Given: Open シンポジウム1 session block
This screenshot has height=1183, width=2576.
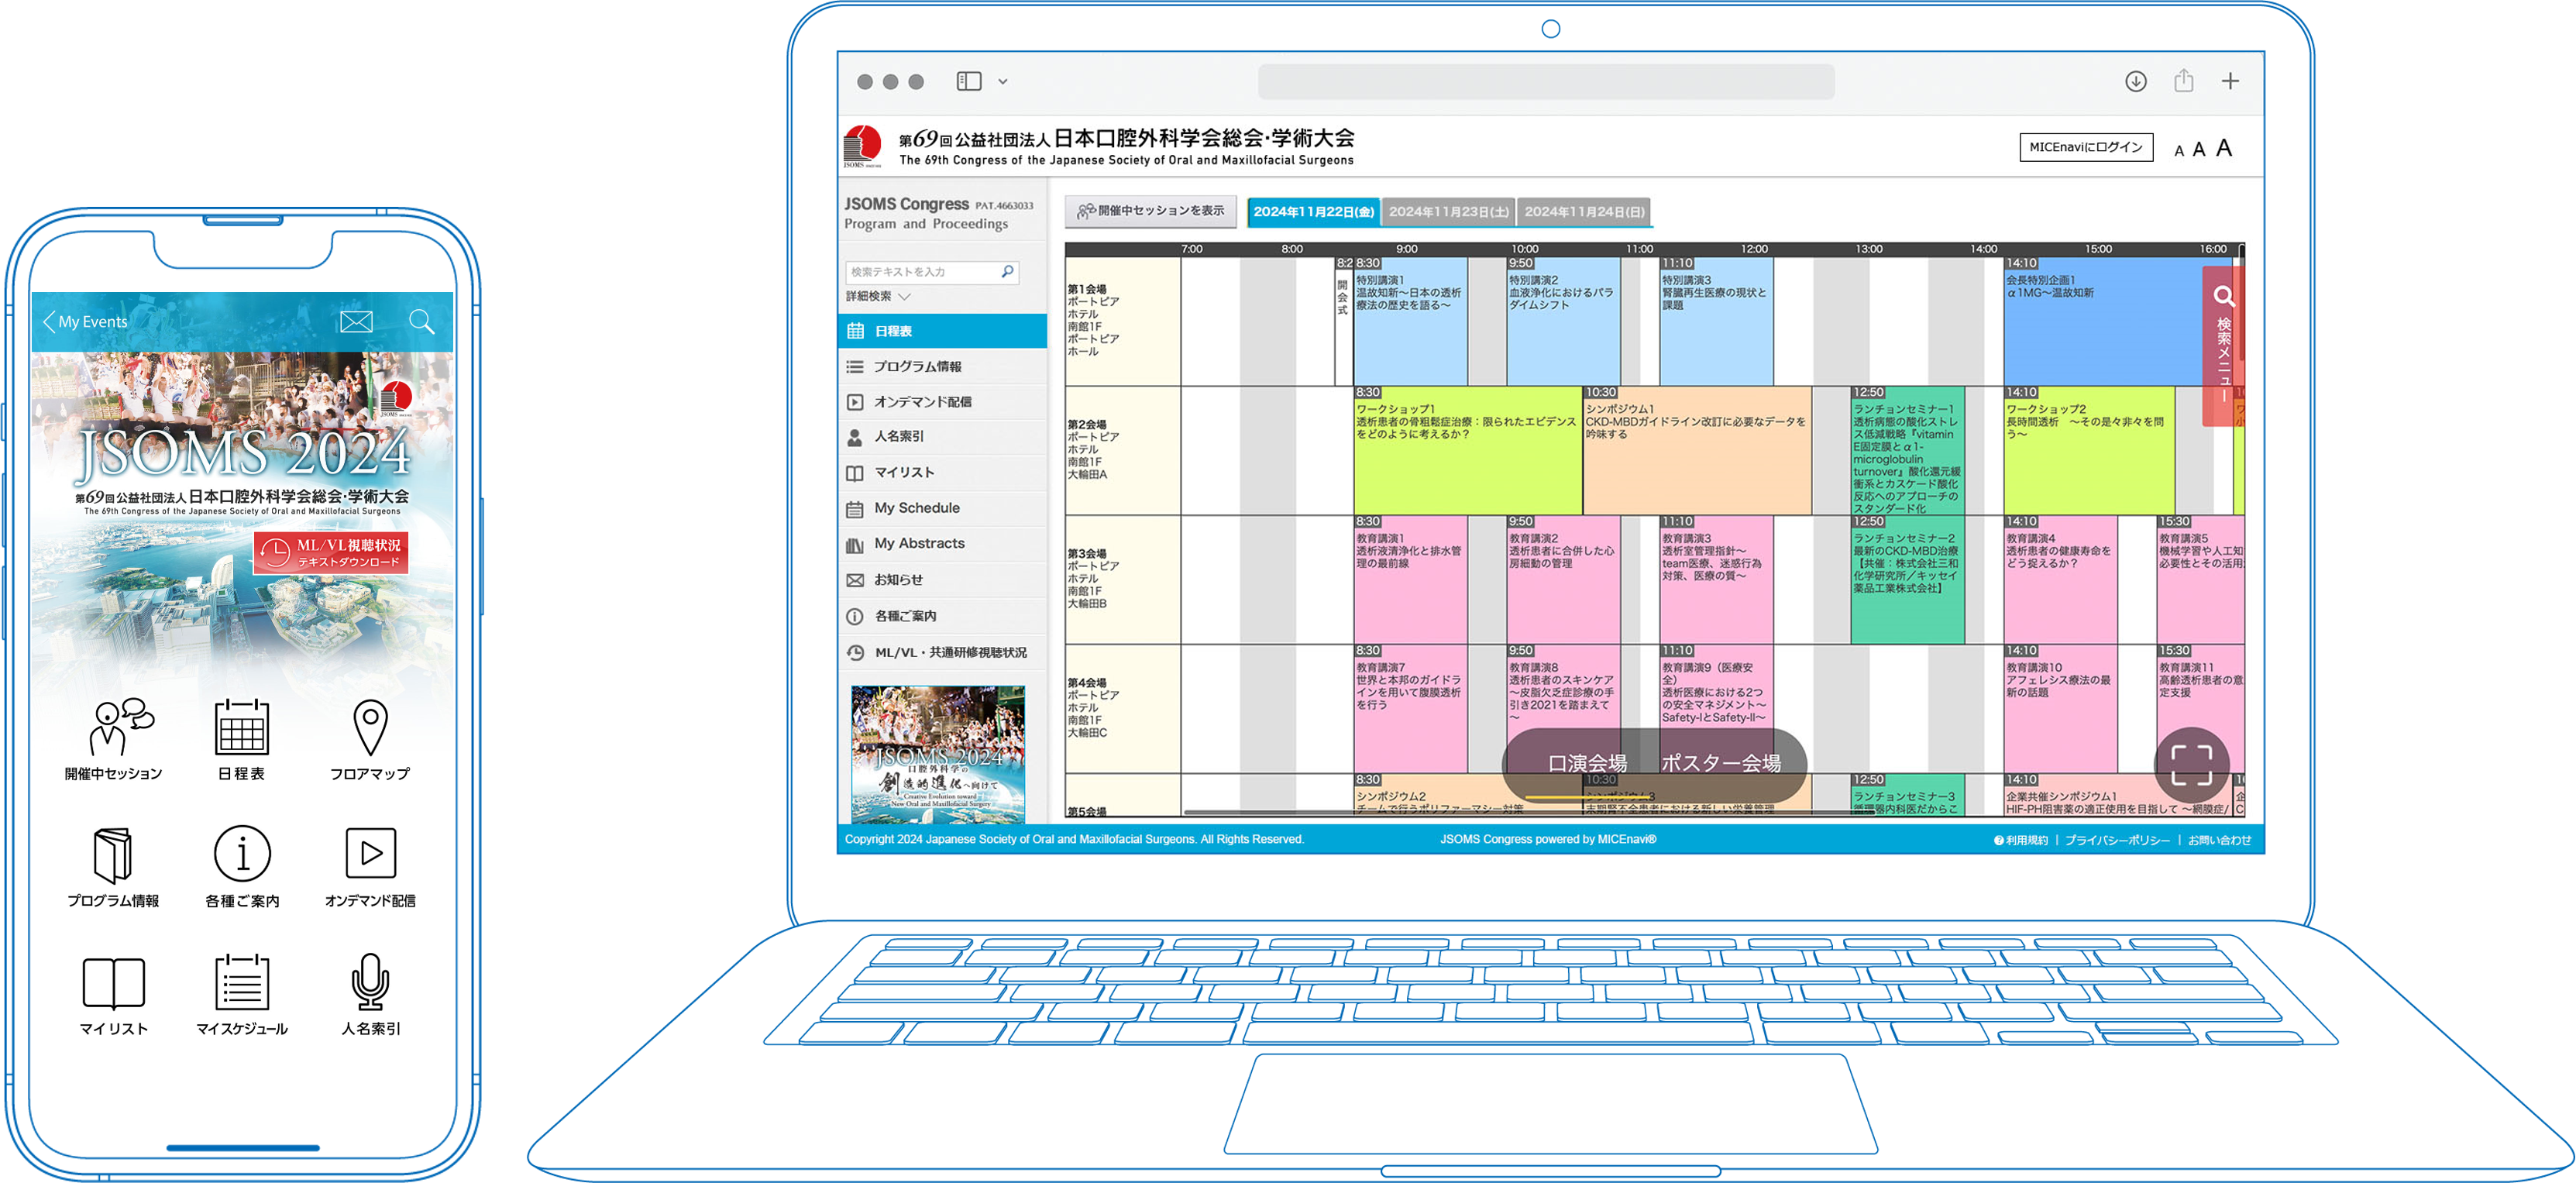Looking at the screenshot, I should coord(1697,451).
